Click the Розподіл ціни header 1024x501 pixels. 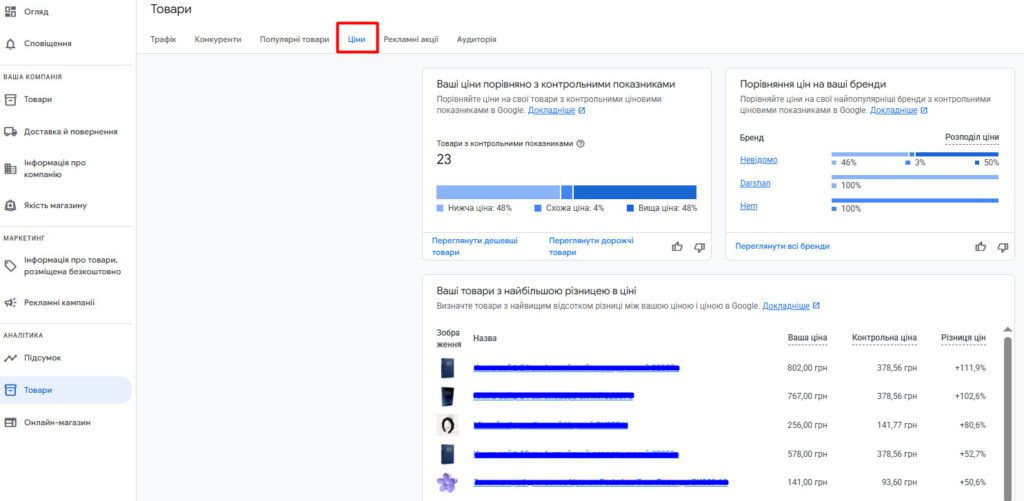(x=972, y=137)
